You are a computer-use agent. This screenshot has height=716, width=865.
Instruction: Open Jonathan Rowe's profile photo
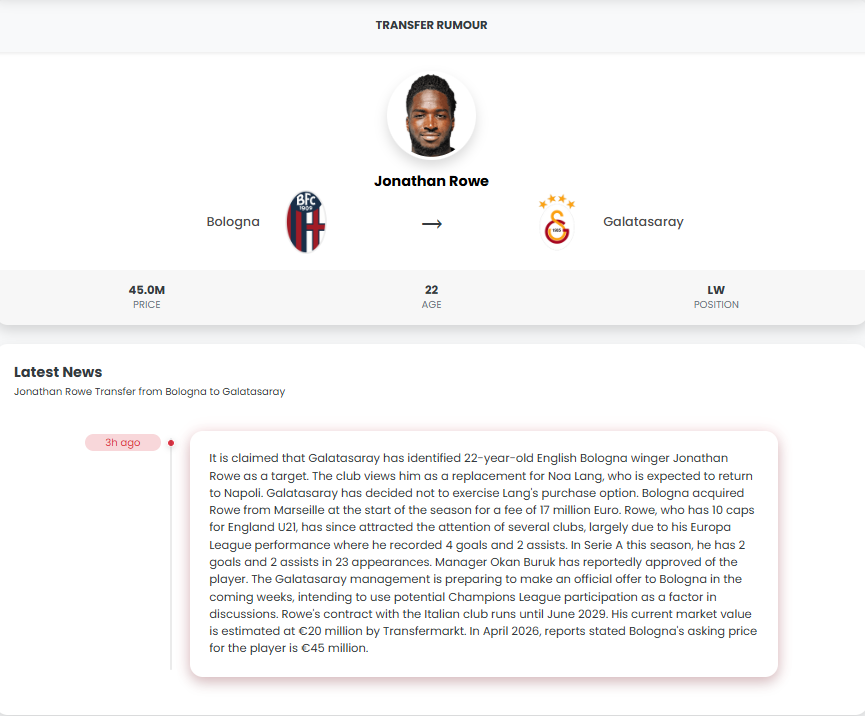(431, 116)
